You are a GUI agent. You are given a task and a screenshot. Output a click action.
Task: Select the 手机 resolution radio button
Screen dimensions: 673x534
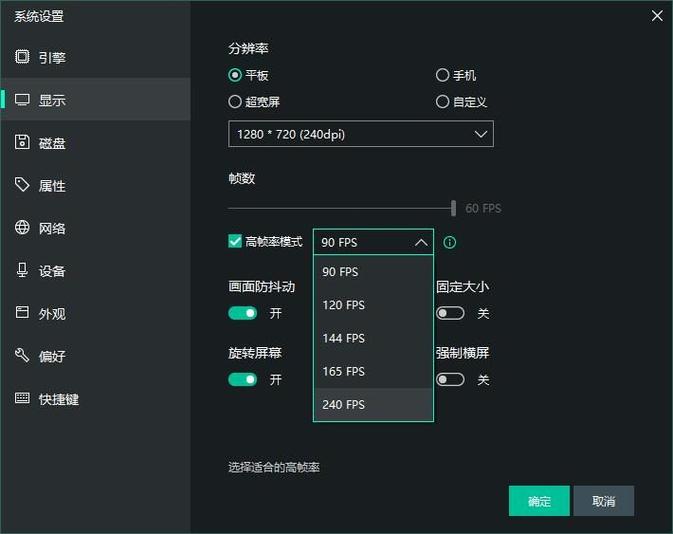coord(443,75)
